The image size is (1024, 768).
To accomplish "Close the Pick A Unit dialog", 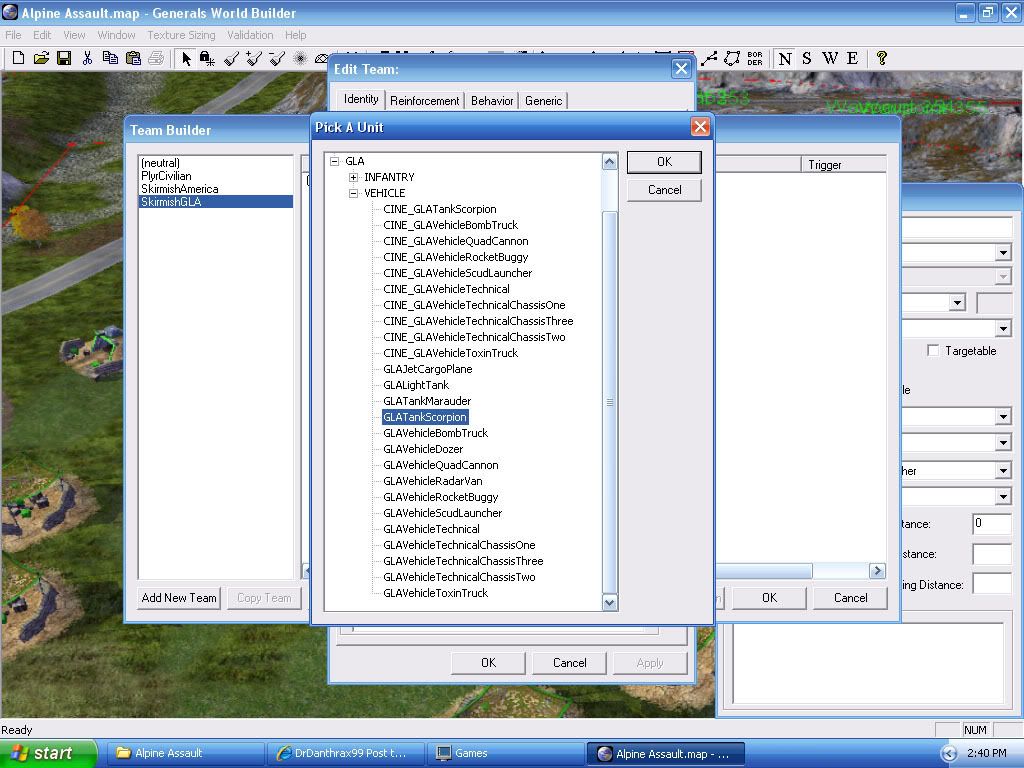I will 700,127.
